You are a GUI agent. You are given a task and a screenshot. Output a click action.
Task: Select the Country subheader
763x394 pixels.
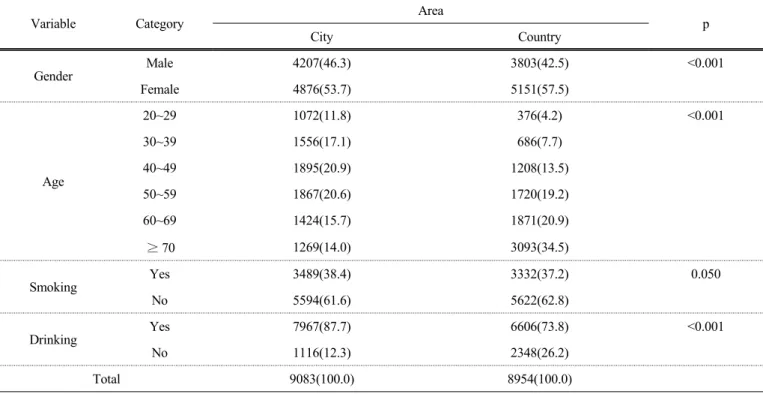[539, 37]
